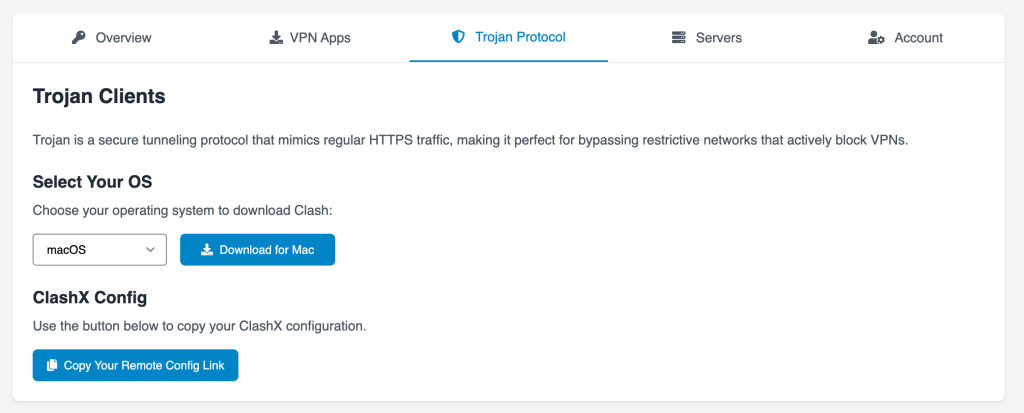Click the shield icon beside Trojan Protocol

point(458,37)
